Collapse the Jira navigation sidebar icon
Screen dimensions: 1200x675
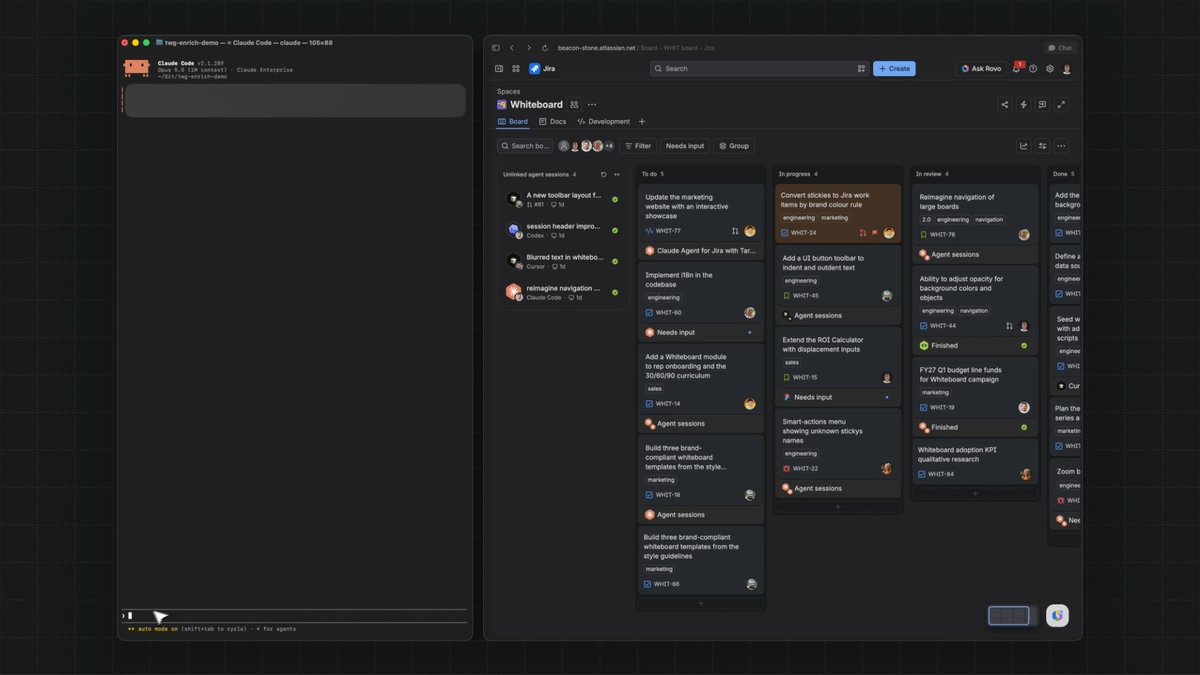coord(499,69)
